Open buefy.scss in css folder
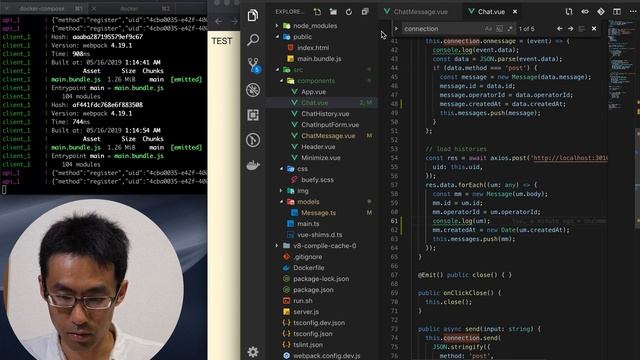 click(317, 180)
